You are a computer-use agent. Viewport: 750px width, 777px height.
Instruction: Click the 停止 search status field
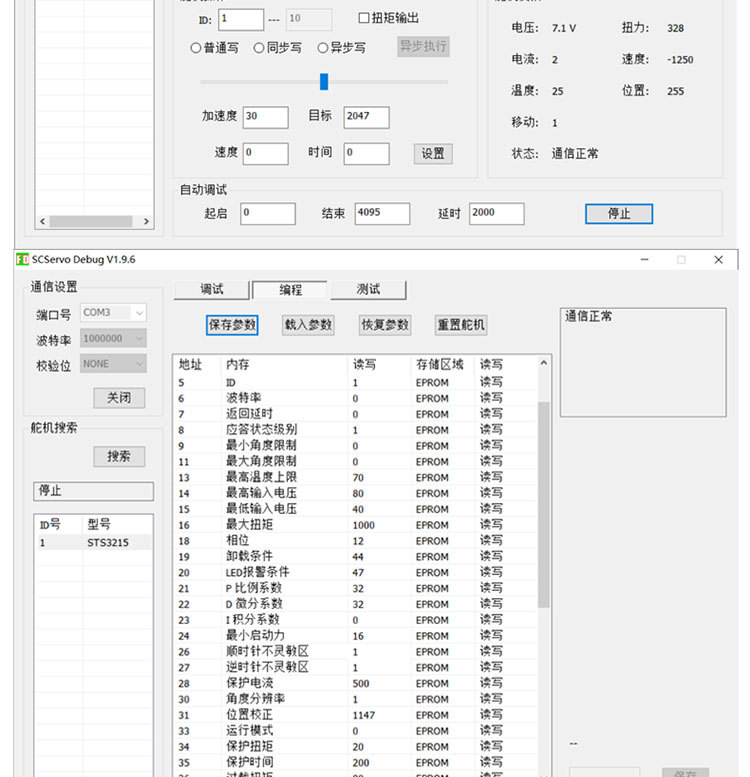(x=94, y=491)
